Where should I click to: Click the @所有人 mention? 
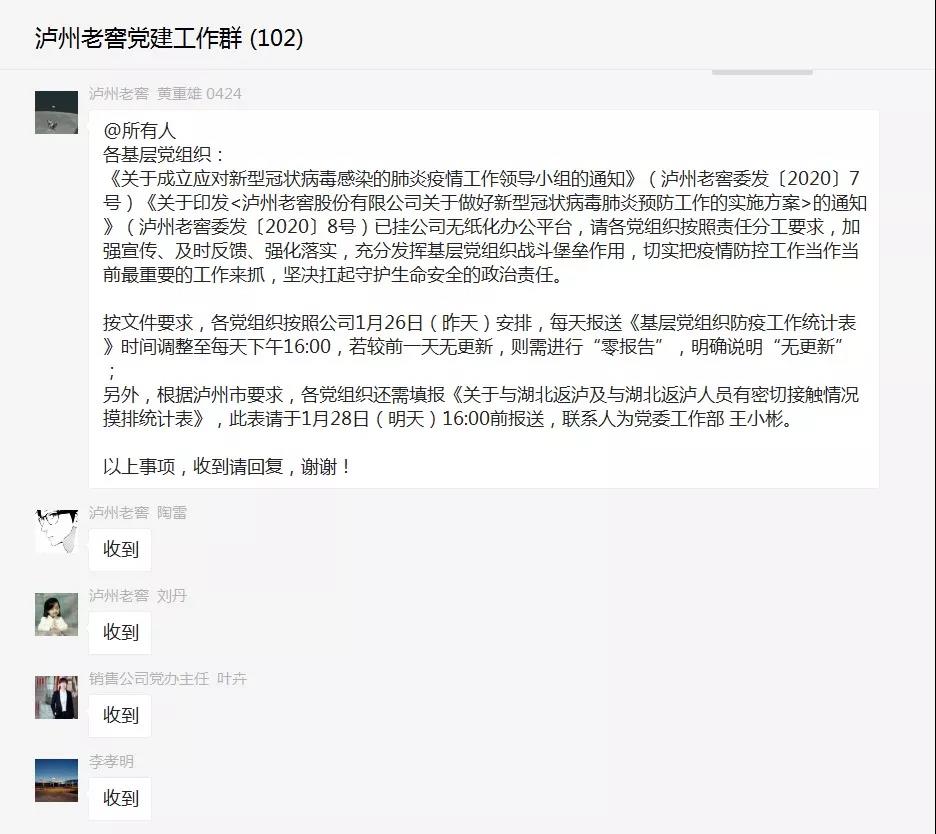coord(139,130)
